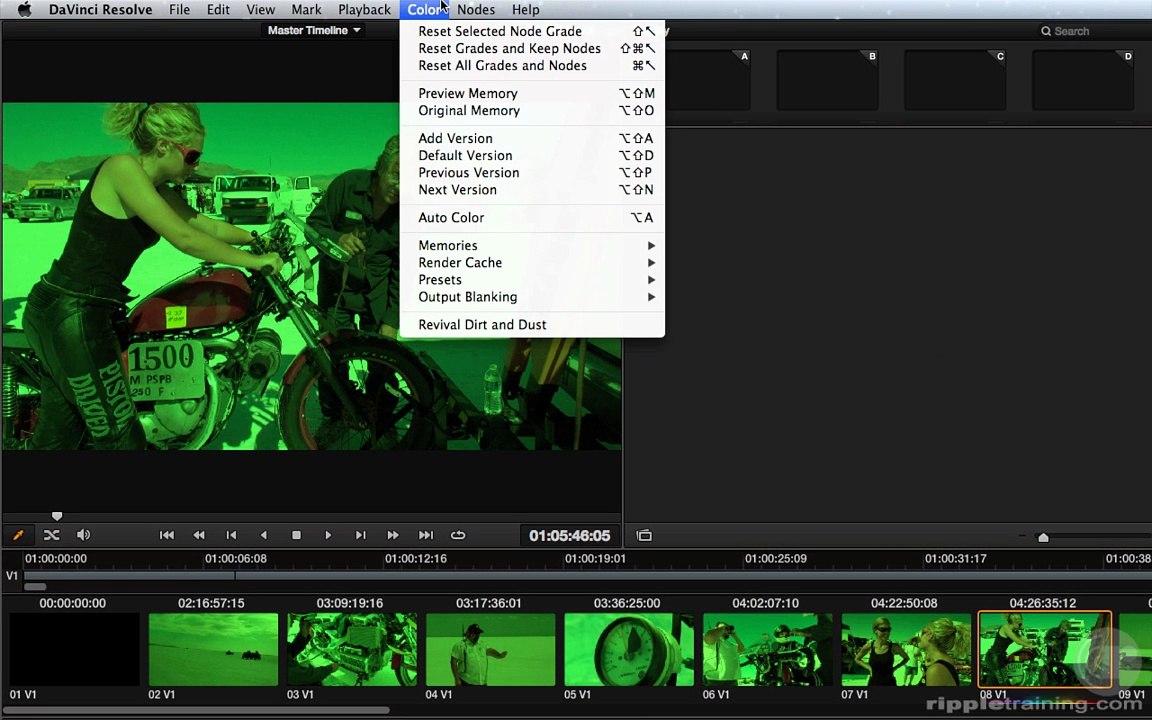Step back to previous clip
Screen dimensions: 1152x720
point(231,535)
